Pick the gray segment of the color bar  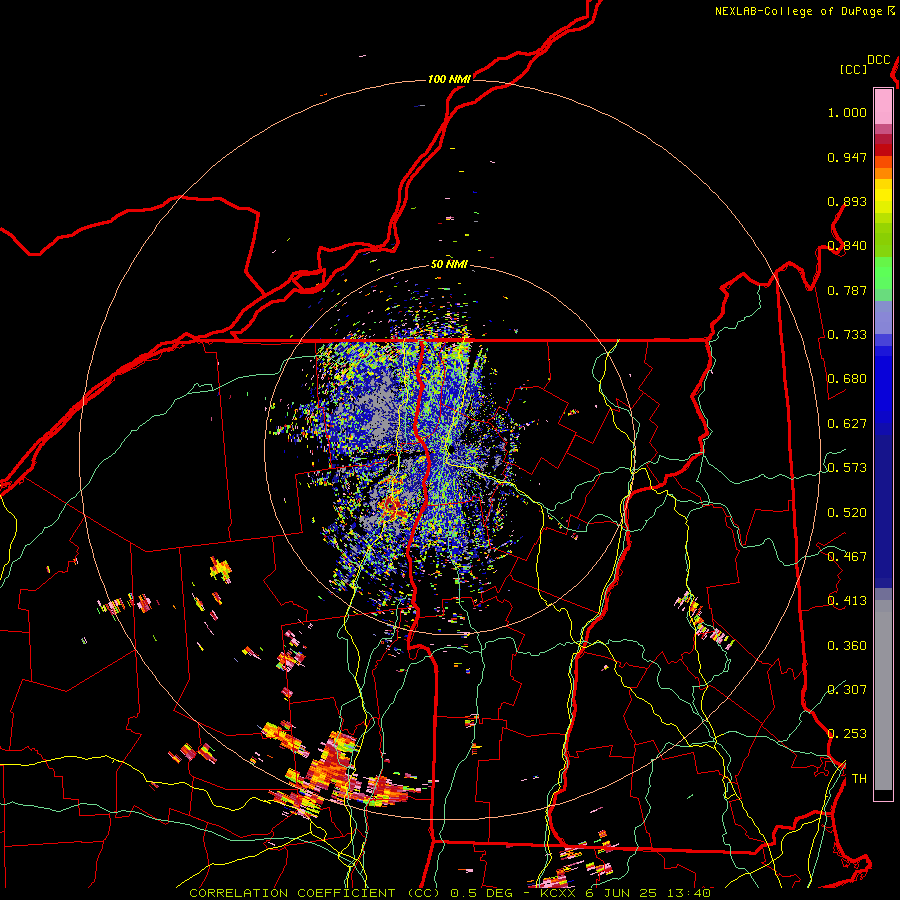coord(883,695)
